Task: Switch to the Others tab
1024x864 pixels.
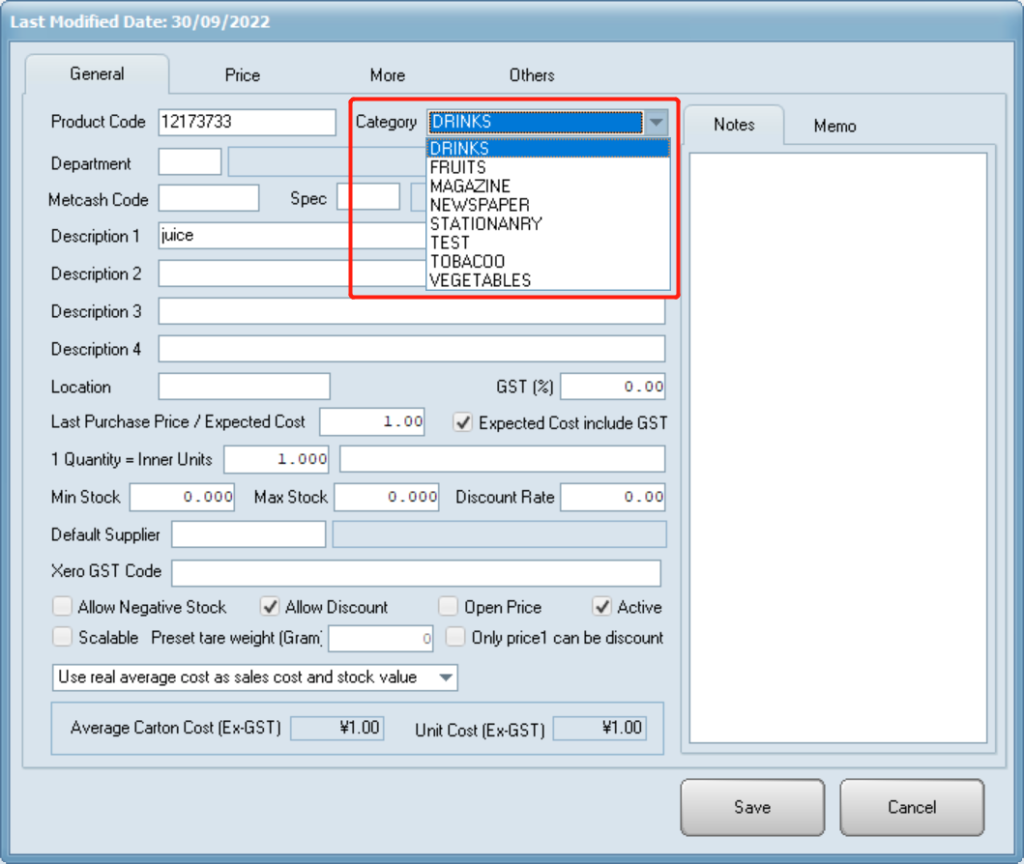Action: coord(531,75)
